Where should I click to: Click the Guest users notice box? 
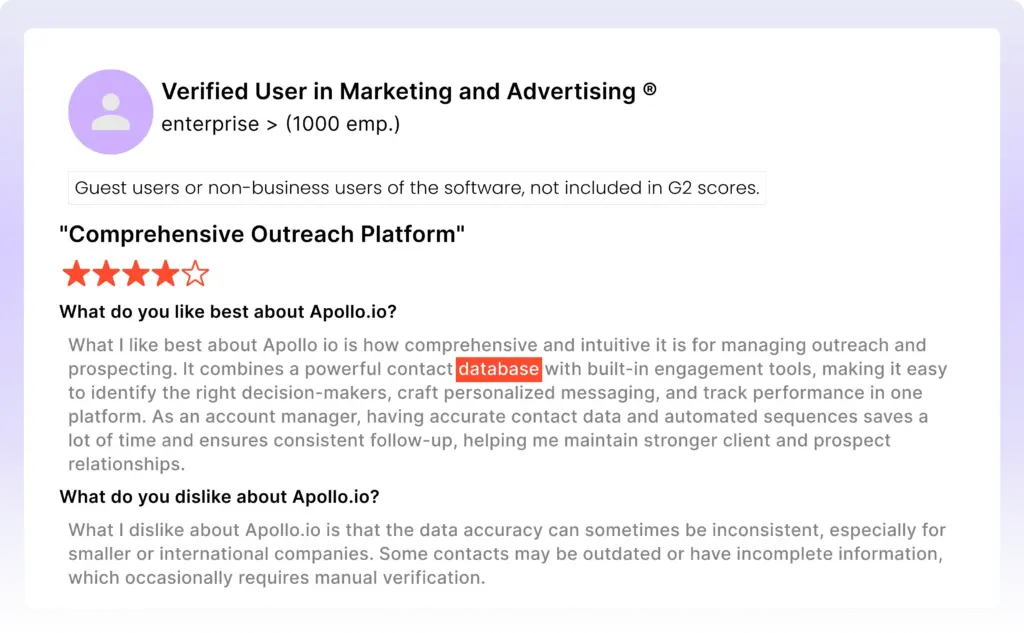418,188
